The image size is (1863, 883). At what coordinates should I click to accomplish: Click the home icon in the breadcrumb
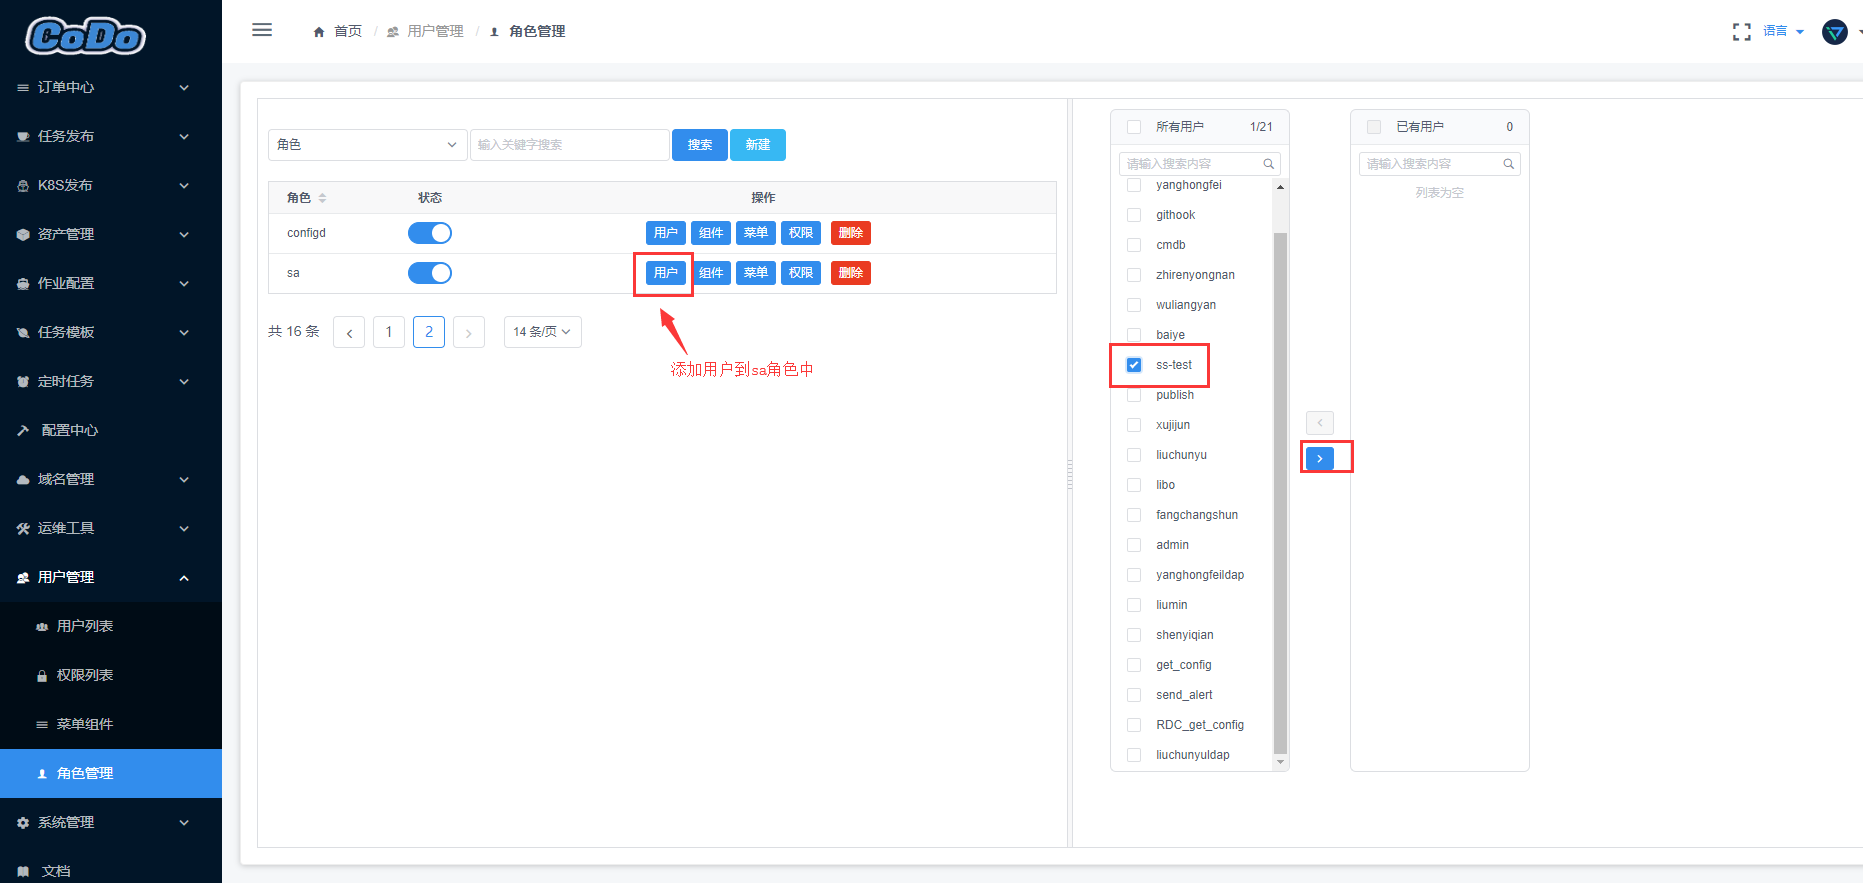[319, 32]
